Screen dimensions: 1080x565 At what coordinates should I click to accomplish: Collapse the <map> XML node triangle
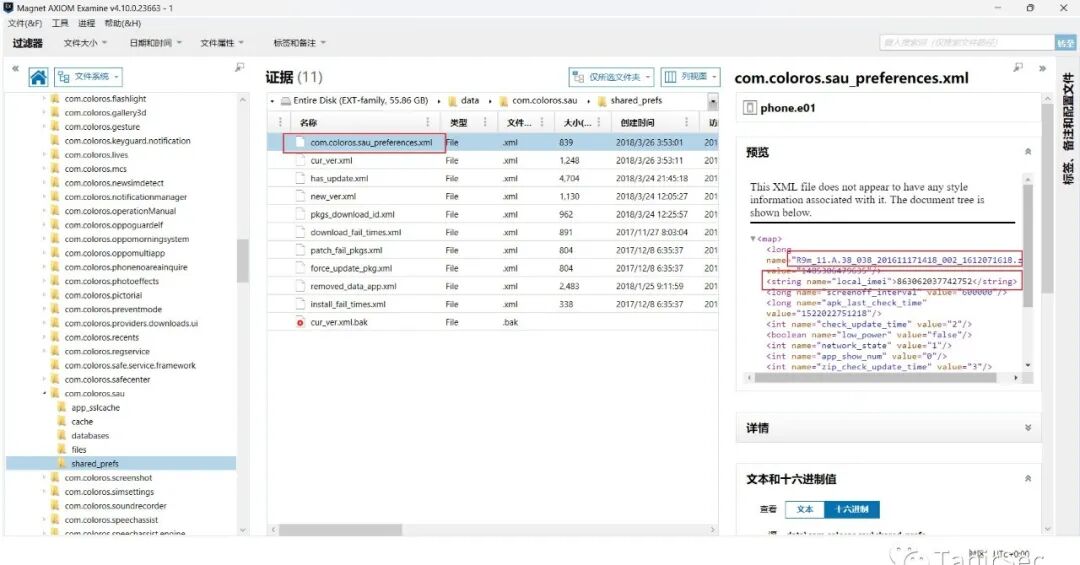tap(753, 238)
